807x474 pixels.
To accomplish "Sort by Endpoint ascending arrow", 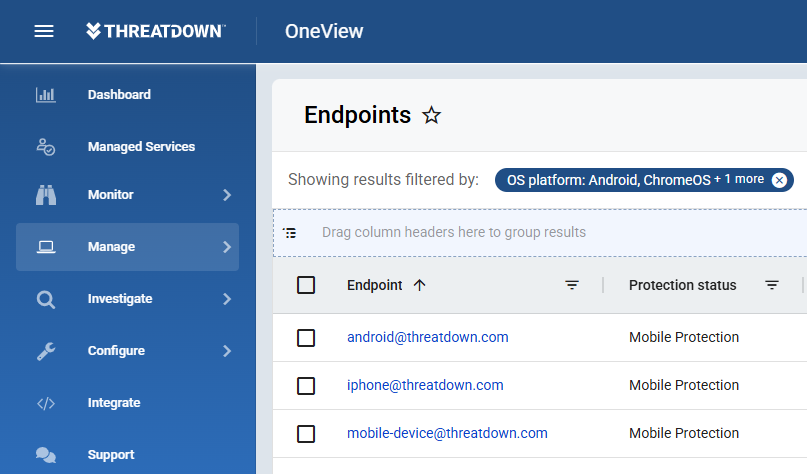I will [x=419, y=285].
